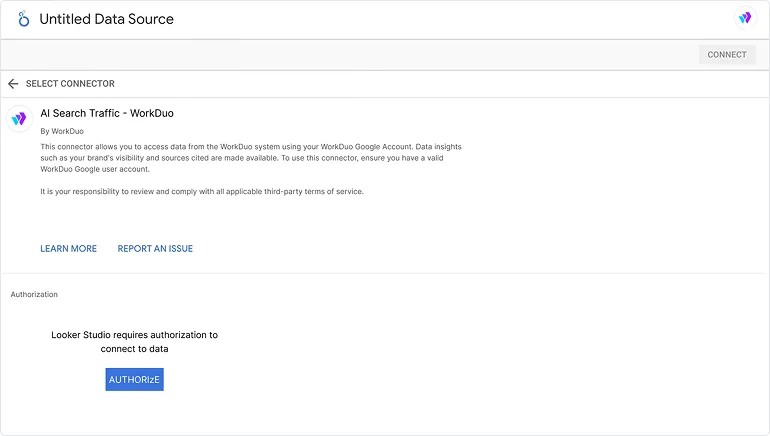Open the REPORT AN ISSUE link
770x436 pixels.
click(155, 248)
